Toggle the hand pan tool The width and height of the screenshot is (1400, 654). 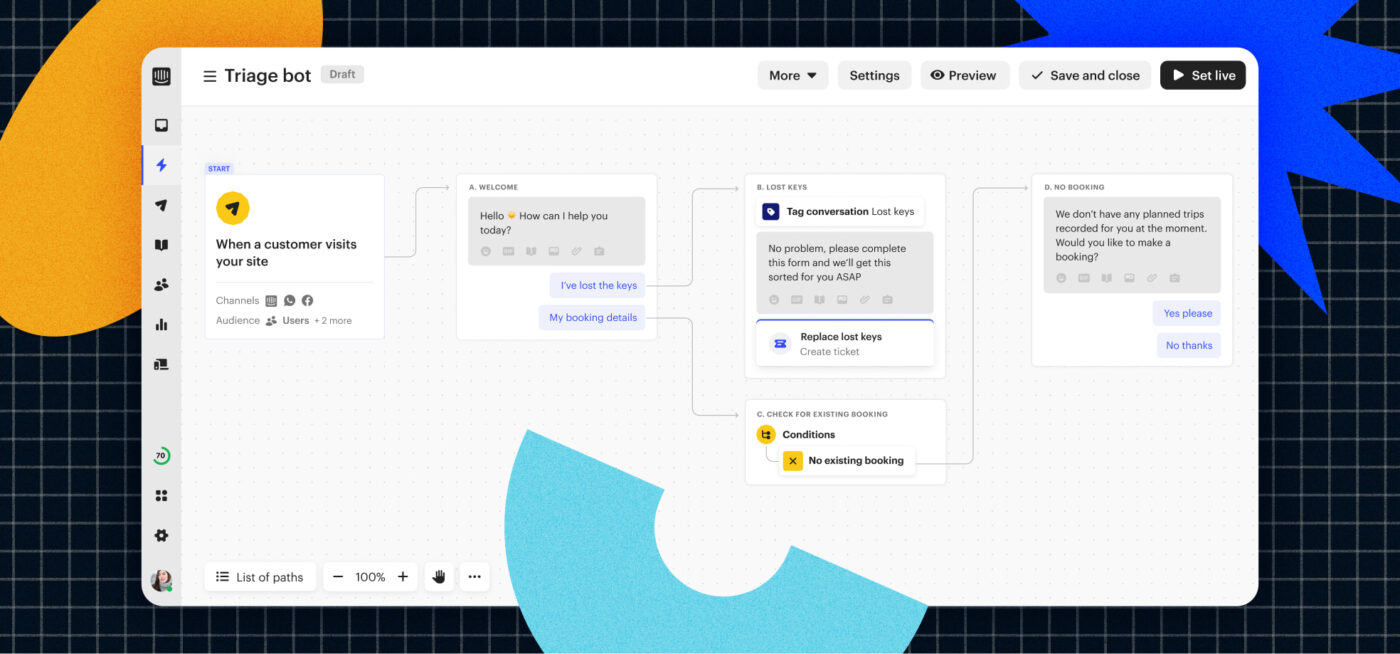[438, 577]
